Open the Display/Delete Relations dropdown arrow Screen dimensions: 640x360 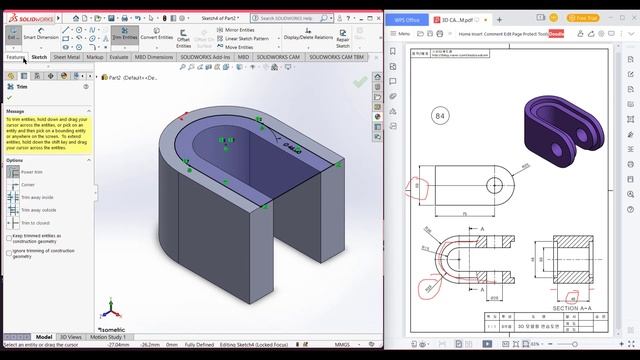[308, 48]
